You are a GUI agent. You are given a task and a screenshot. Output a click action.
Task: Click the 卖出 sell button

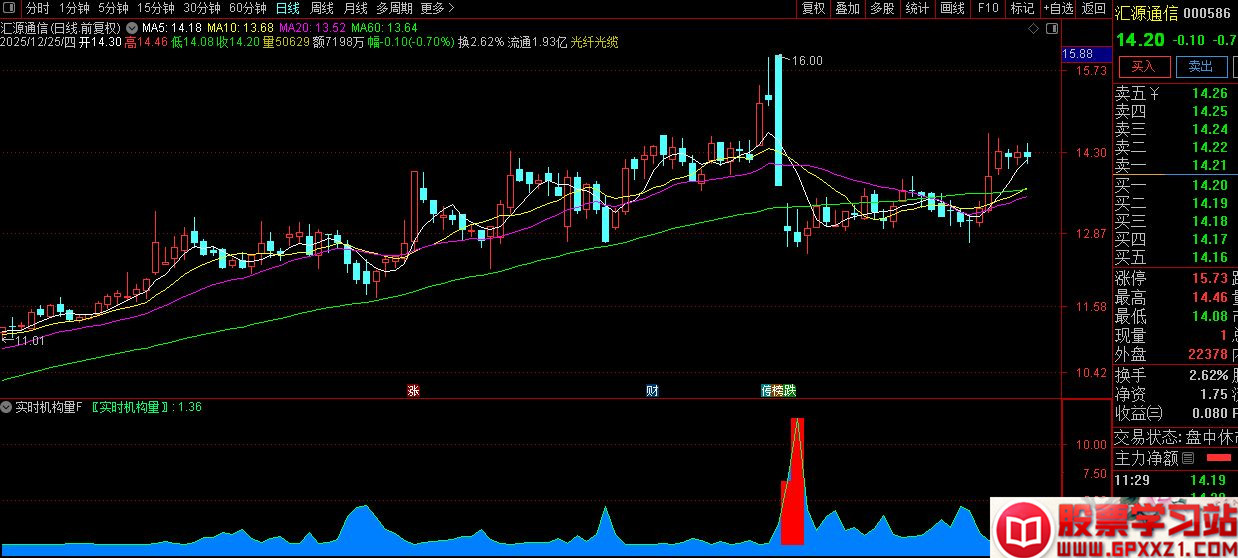click(1200, 66)
